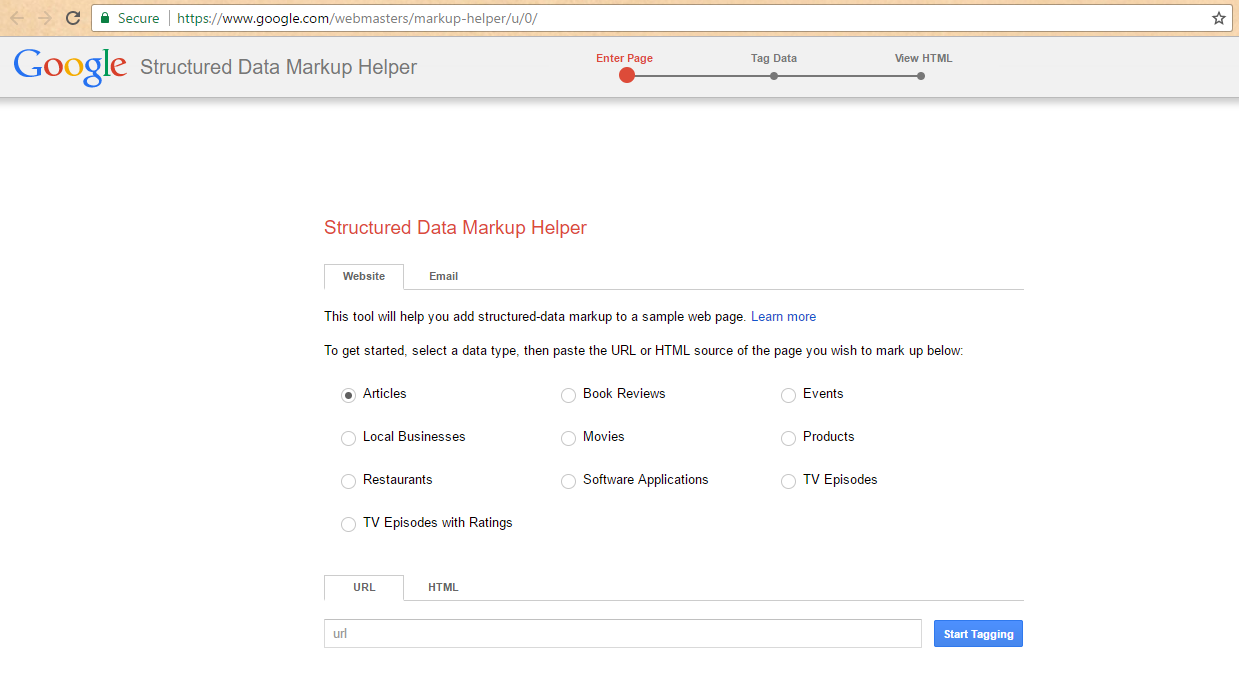The width and height of the screenshot is (1239, 695).
Task: Click the Tag Data step dot
Action: pos(774,76)
